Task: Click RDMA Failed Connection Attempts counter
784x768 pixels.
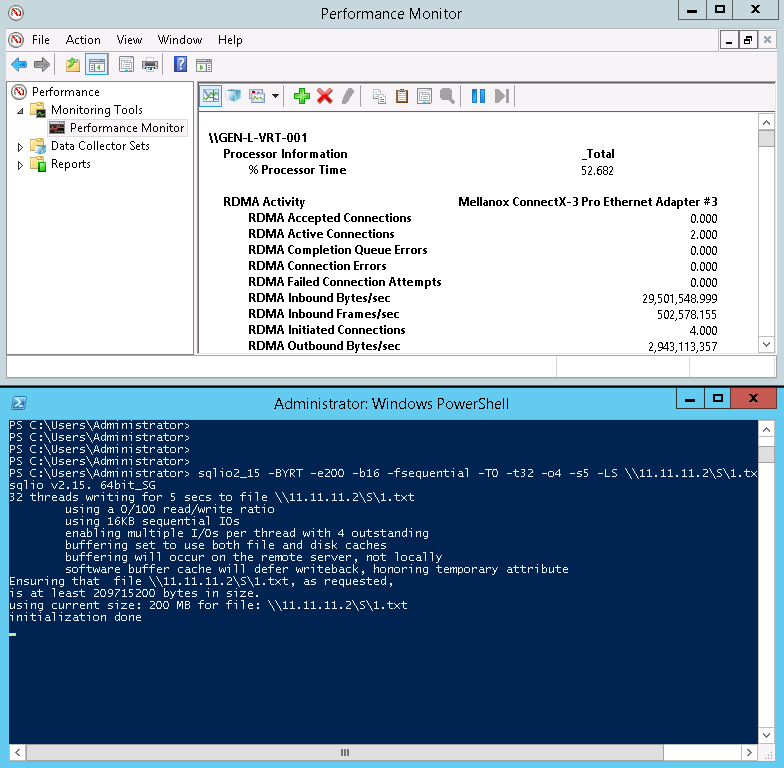Action: 344,282
